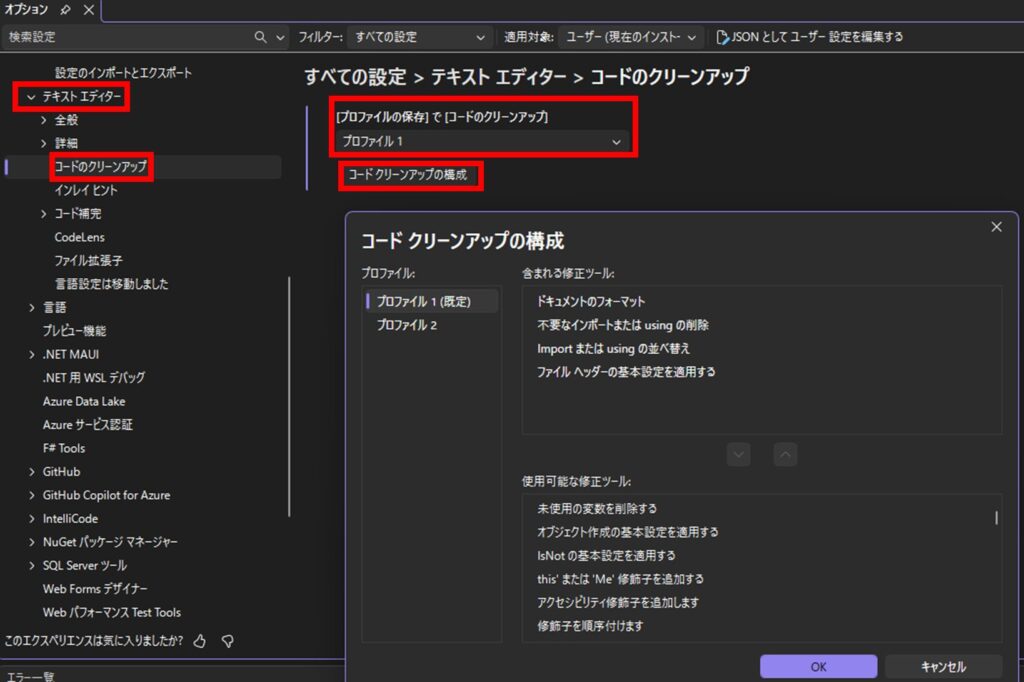
Task: Pin the オプション tab
Action: pyautogui.click(x=65, y=10)
